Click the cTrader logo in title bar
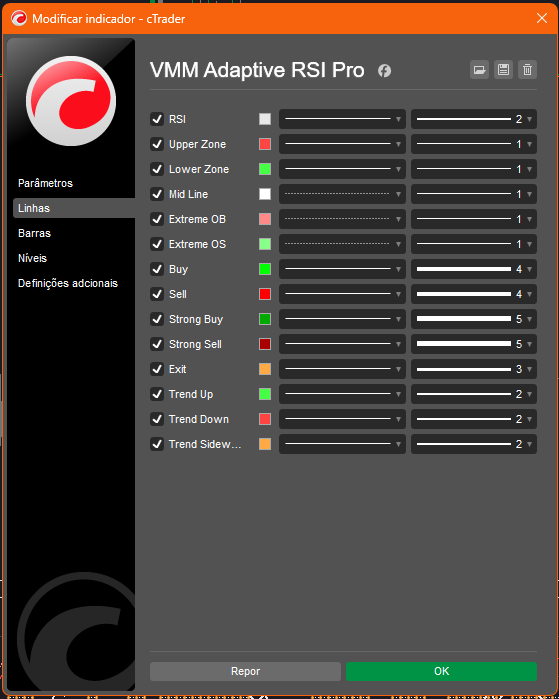Image resolution: width=559 pixels, height=699 pixels. [19, 18]
